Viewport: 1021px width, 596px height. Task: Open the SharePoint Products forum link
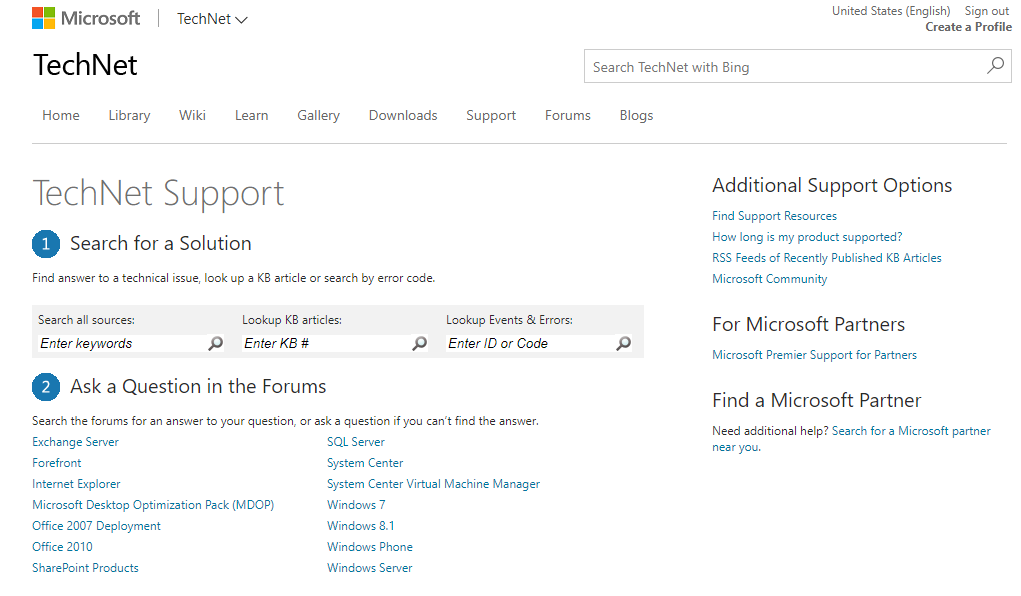(85, 567)
